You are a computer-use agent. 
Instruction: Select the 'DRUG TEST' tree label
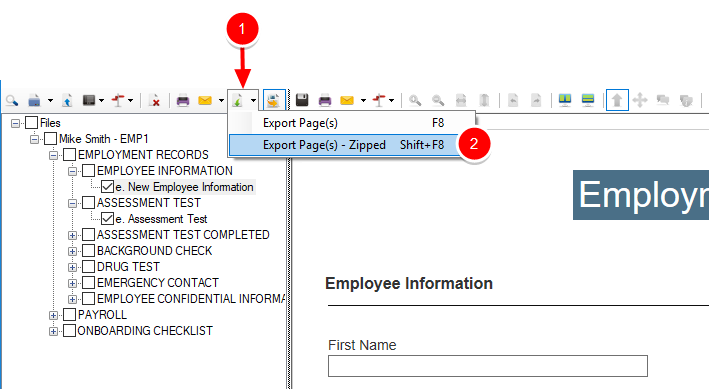(x=128, y=267)
